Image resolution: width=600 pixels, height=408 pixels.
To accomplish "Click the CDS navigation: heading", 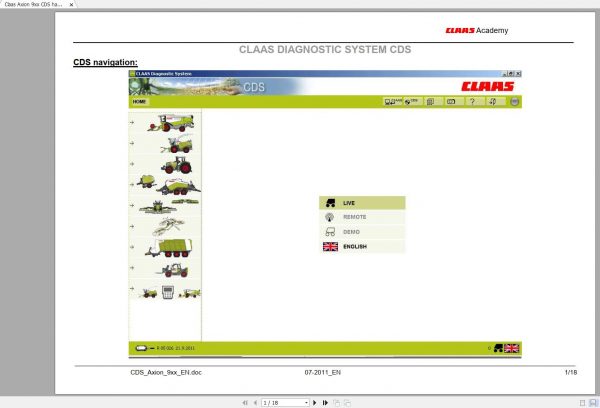I will tap(105, 62).
